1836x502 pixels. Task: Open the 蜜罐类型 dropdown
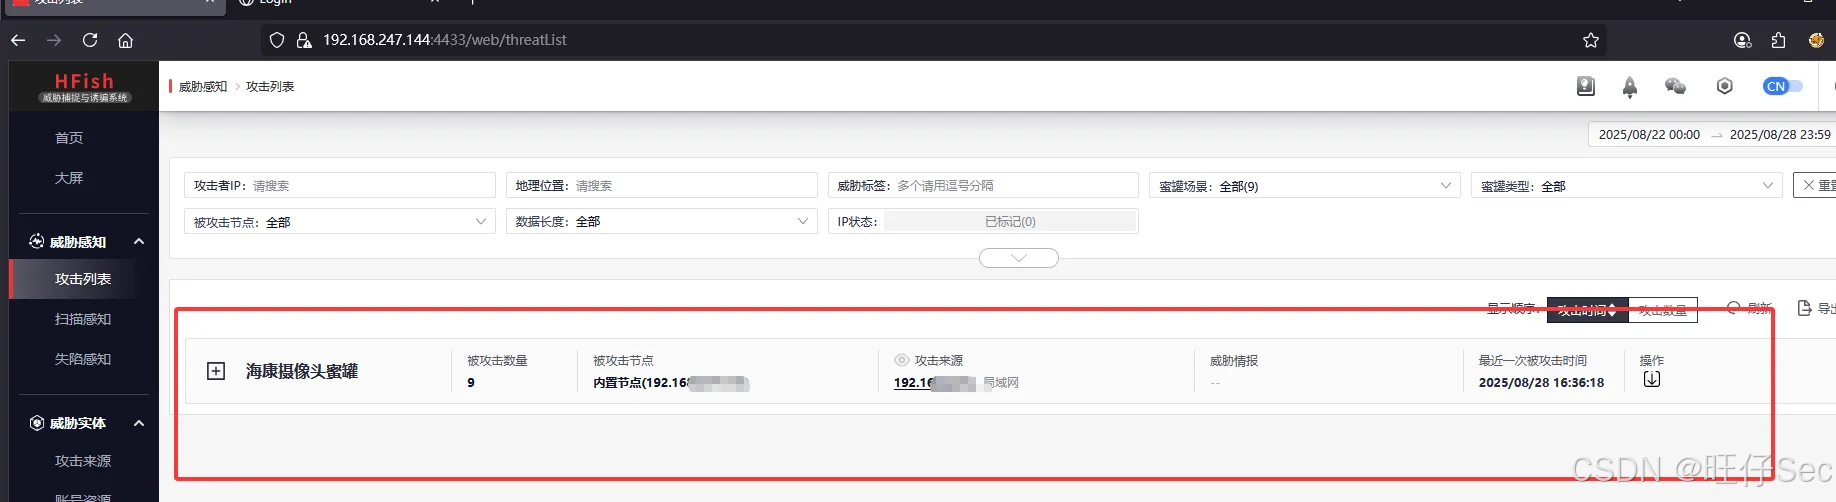[x=1627, y=185]
